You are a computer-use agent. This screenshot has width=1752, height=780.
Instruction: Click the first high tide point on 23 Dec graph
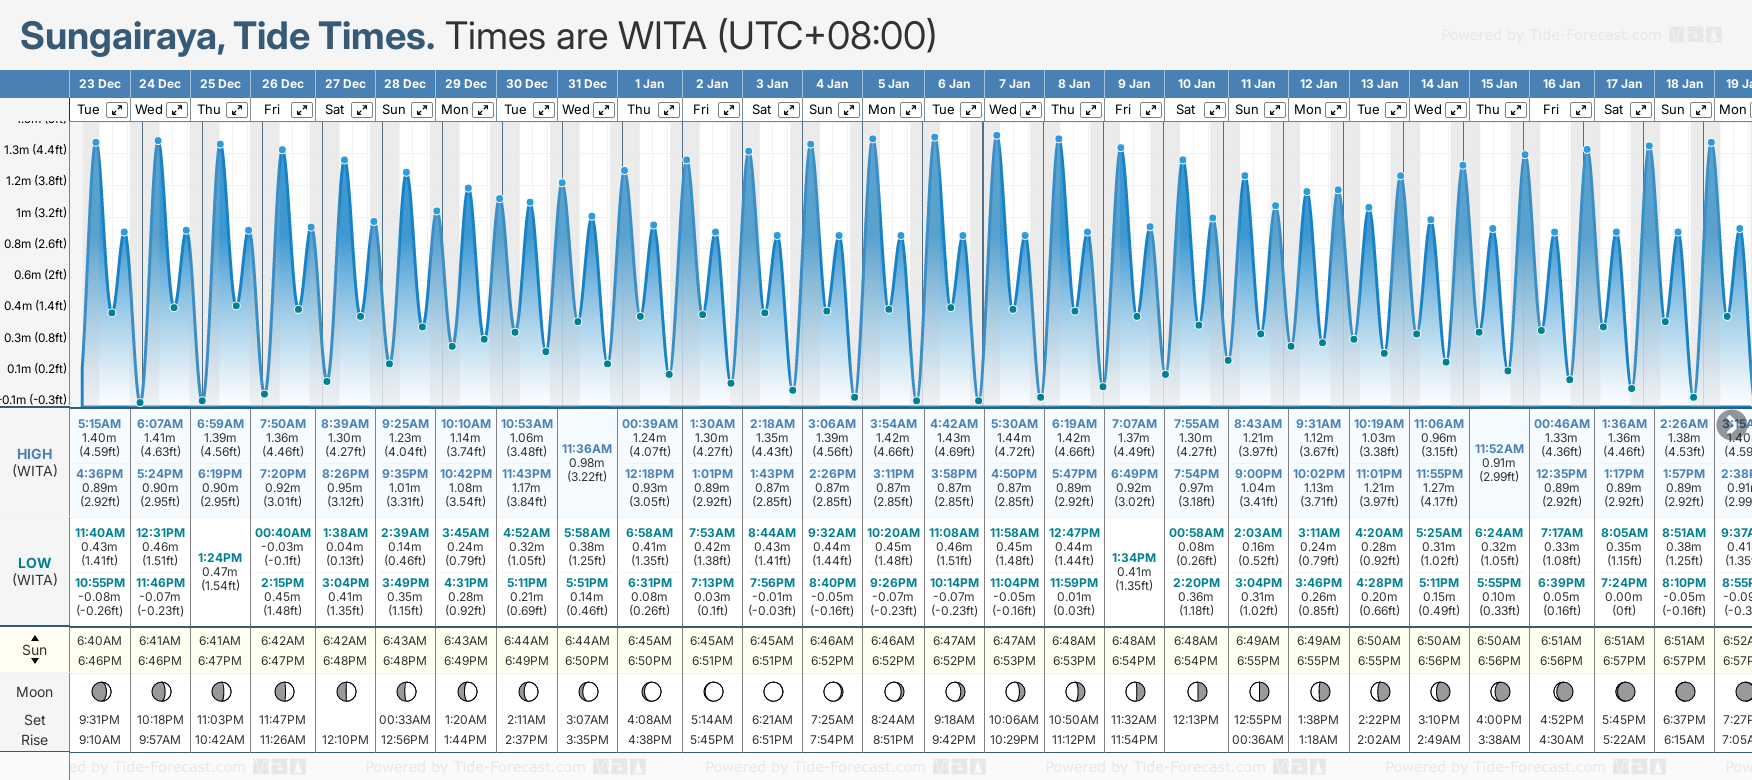coord(96,143)
